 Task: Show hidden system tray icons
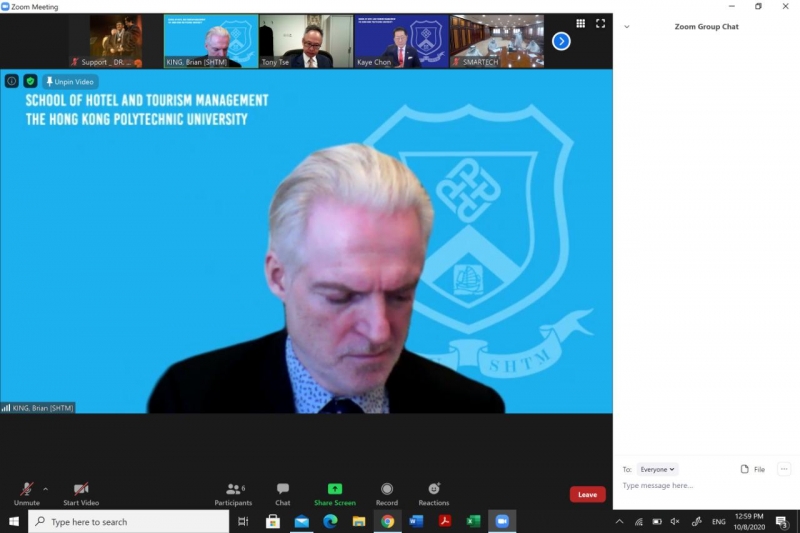pyautogui.click(x=619, y=521)
